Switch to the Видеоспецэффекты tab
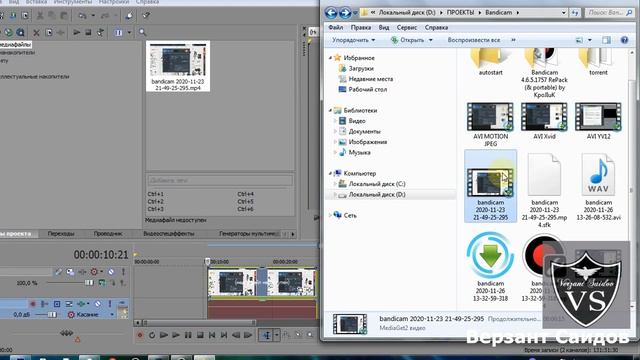640x360 pixels. (x=169, y=234)
